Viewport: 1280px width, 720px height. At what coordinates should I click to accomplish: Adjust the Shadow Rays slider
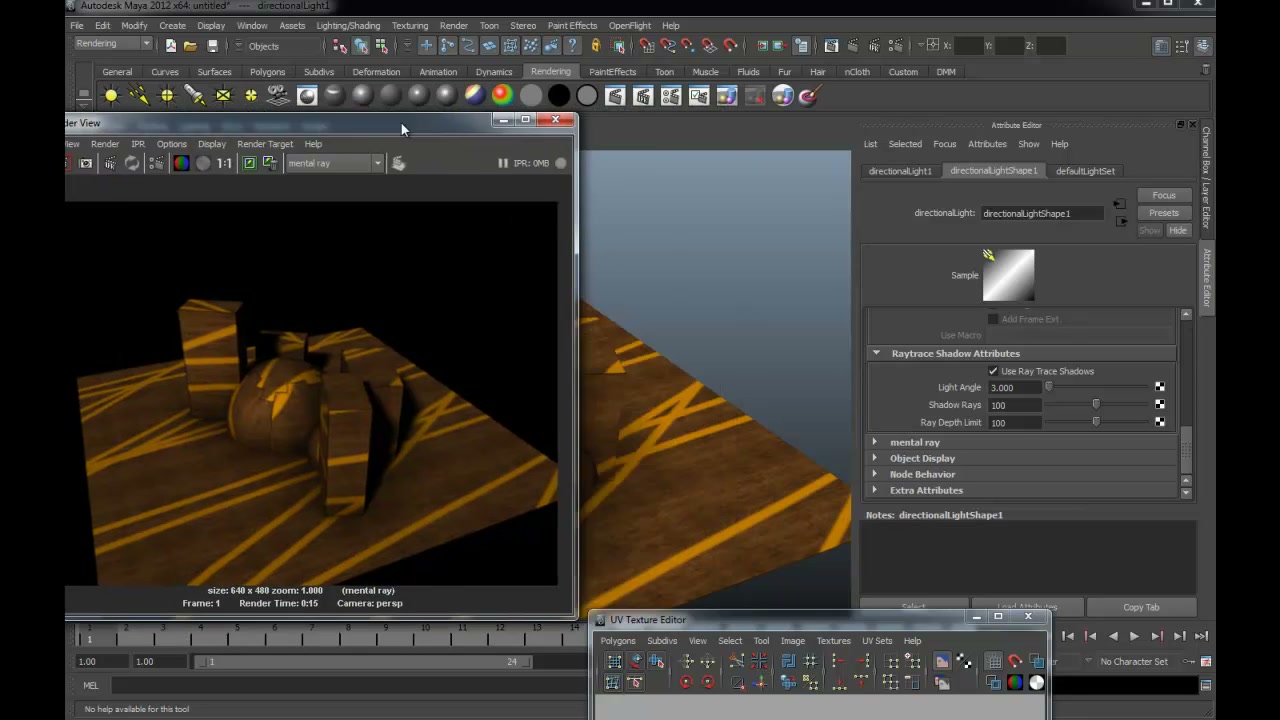1096,405
